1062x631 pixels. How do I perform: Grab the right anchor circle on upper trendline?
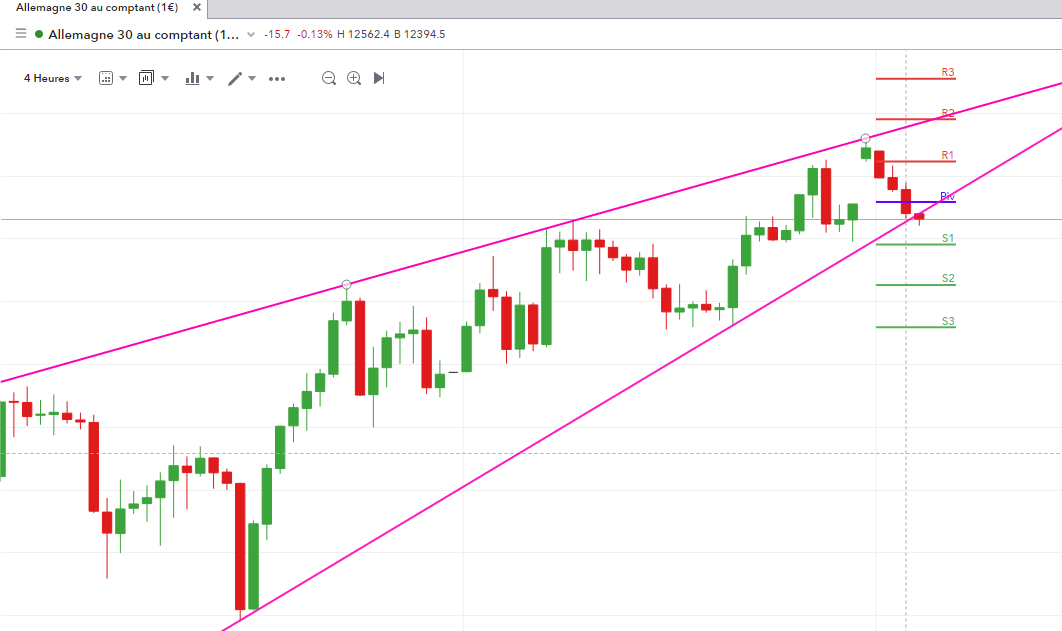[866, 138]
